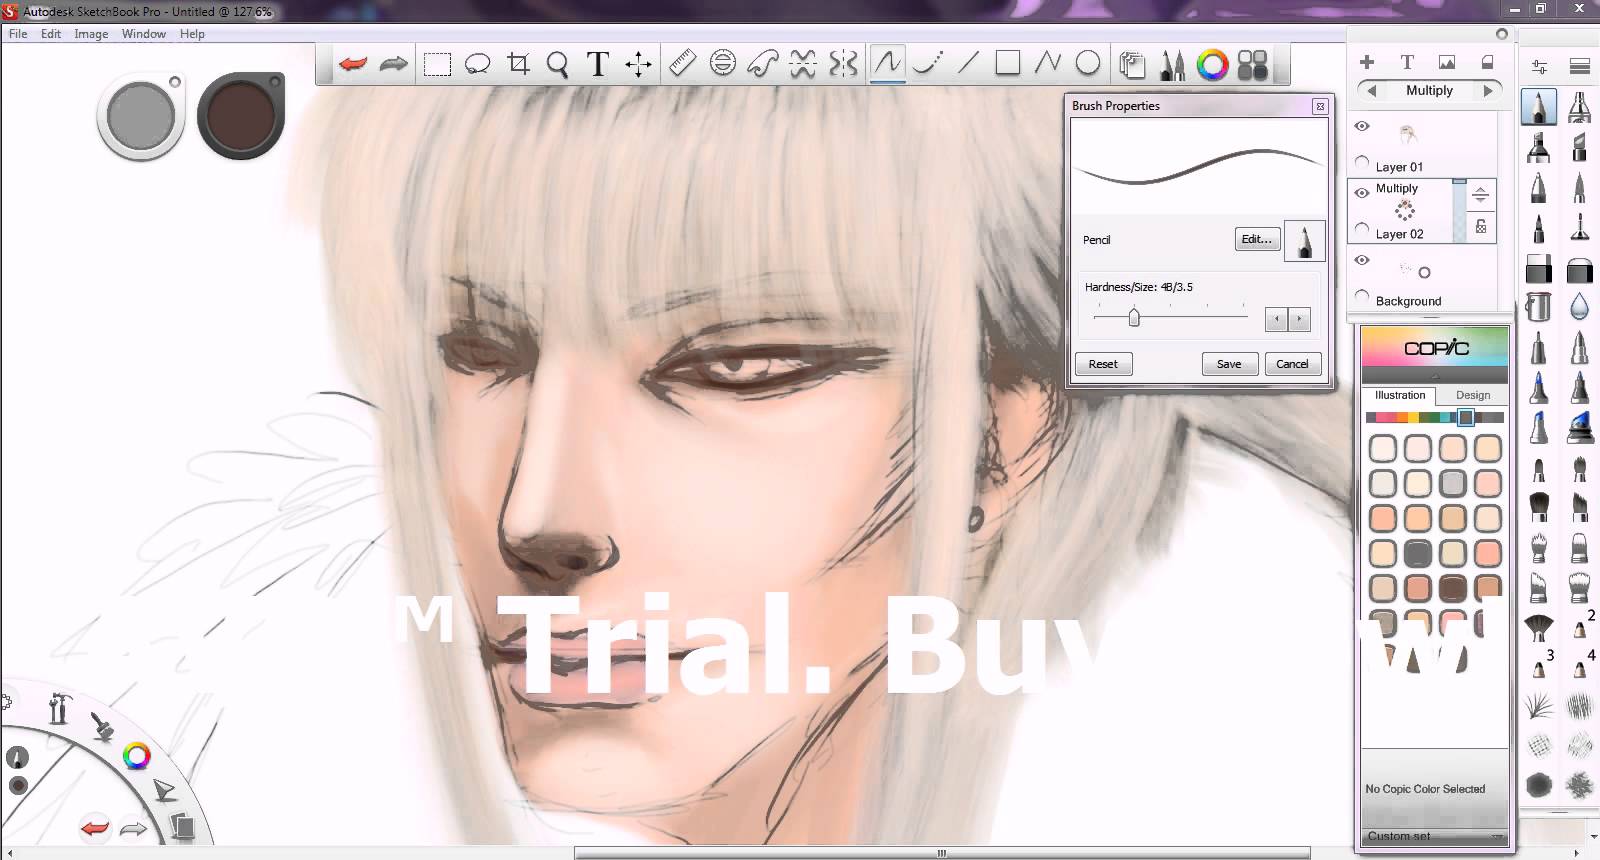Click the dark brown color puck
1600x860 pixels.
[x=241, y=115]
